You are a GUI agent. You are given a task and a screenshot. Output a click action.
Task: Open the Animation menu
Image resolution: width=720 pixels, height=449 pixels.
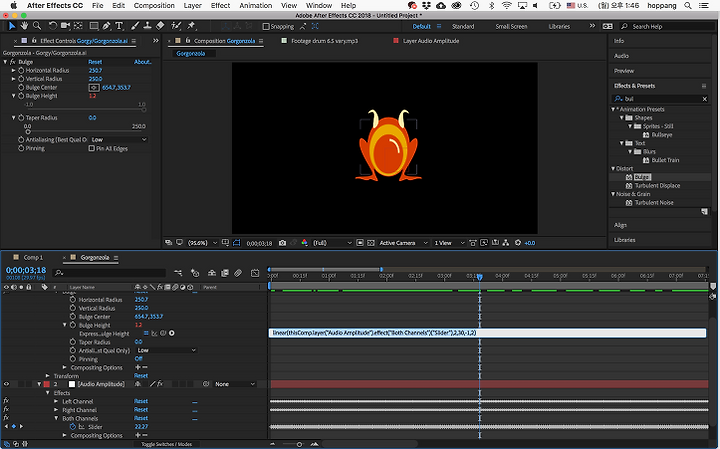click(255, 6)
